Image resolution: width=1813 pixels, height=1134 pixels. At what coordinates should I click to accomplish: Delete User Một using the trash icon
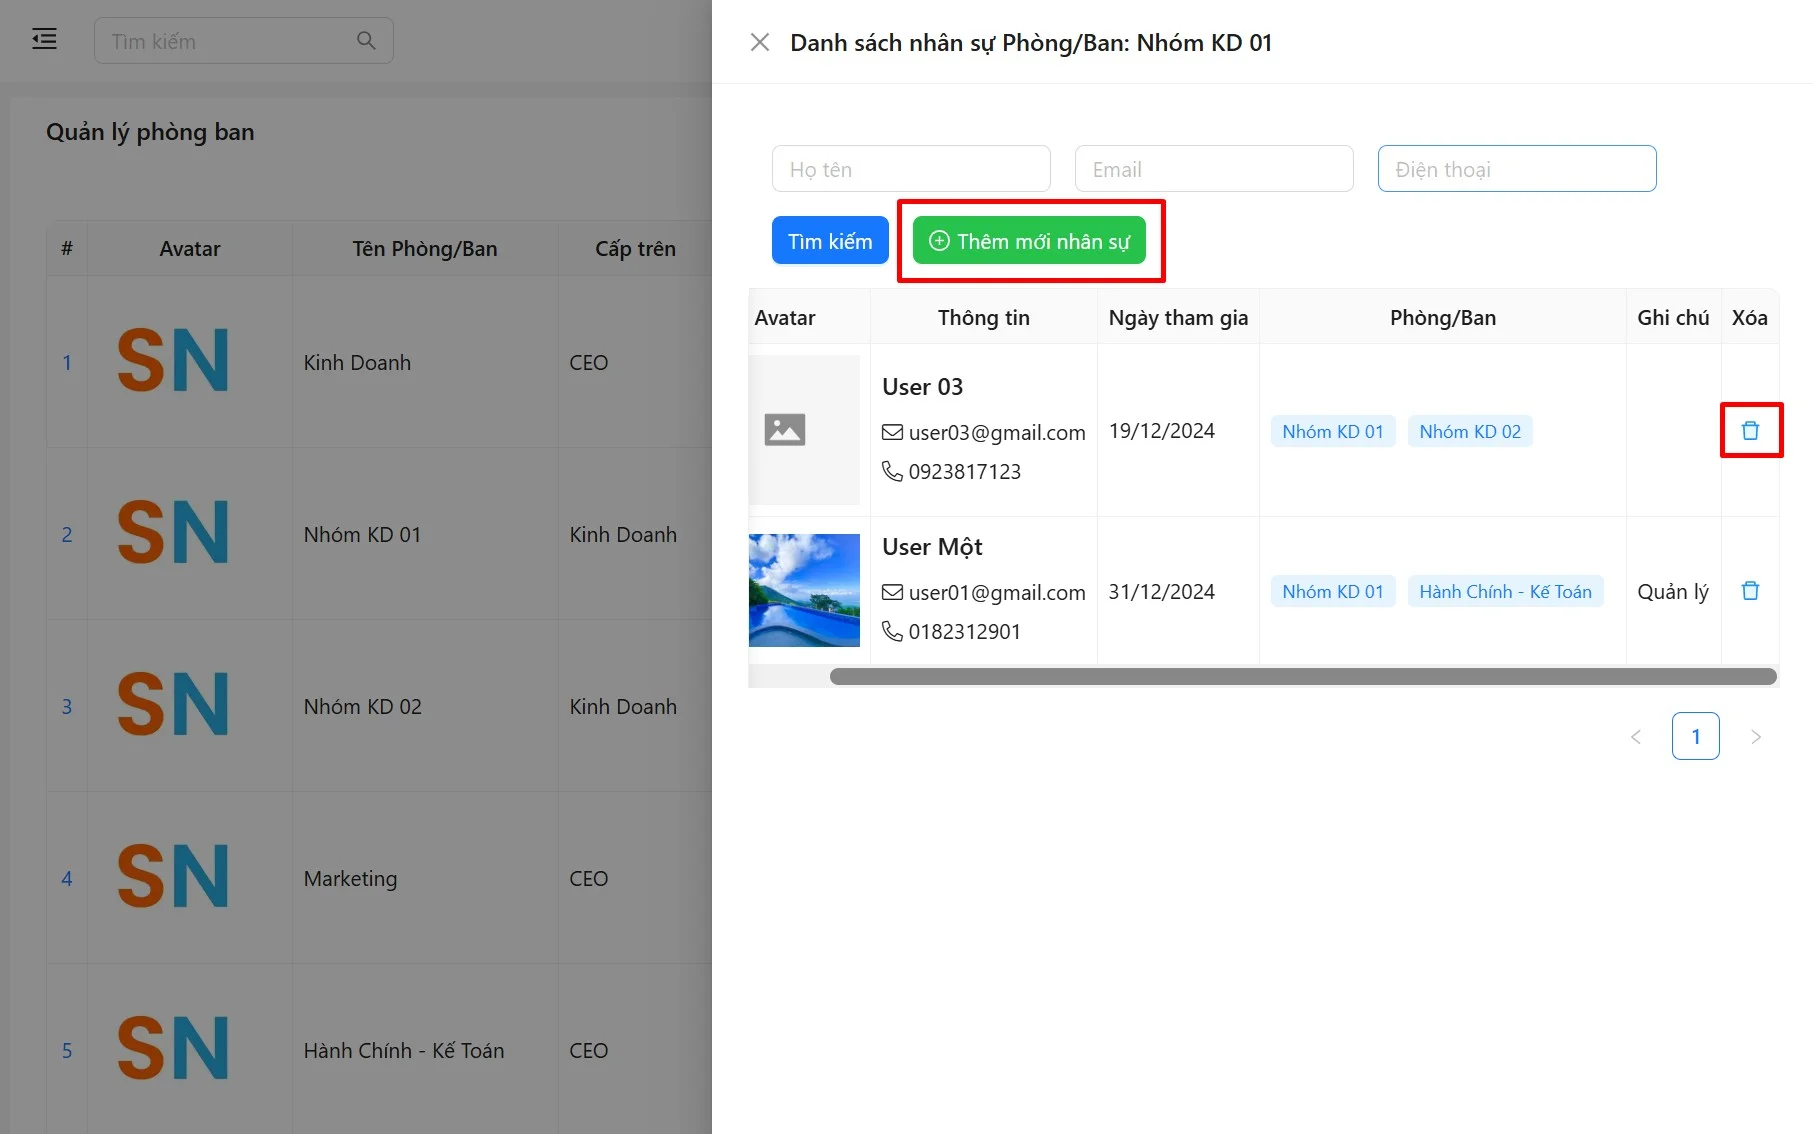click(1750, 591)
